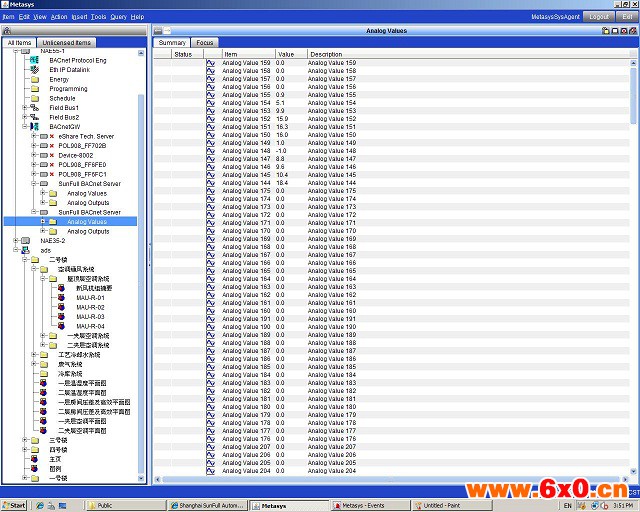Click the Internet Explorer quick launch icon
The width and height of the screenshot is (640, 512).
pyautogui.click(x=40, y=505)
